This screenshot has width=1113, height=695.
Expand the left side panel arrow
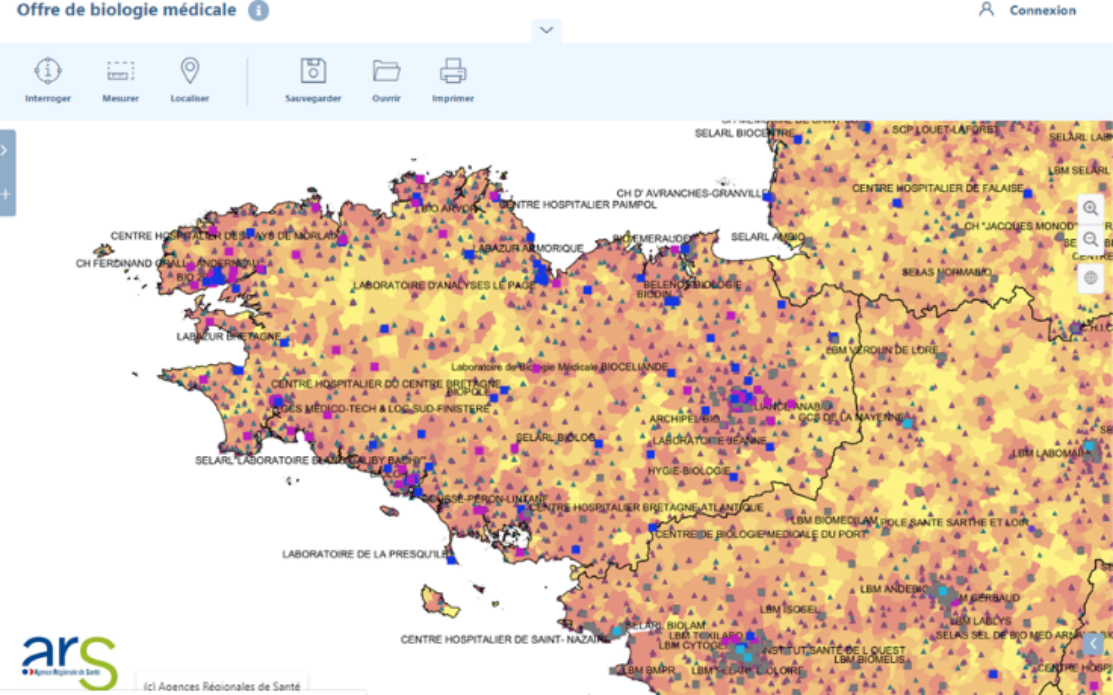tap(4, 150)
